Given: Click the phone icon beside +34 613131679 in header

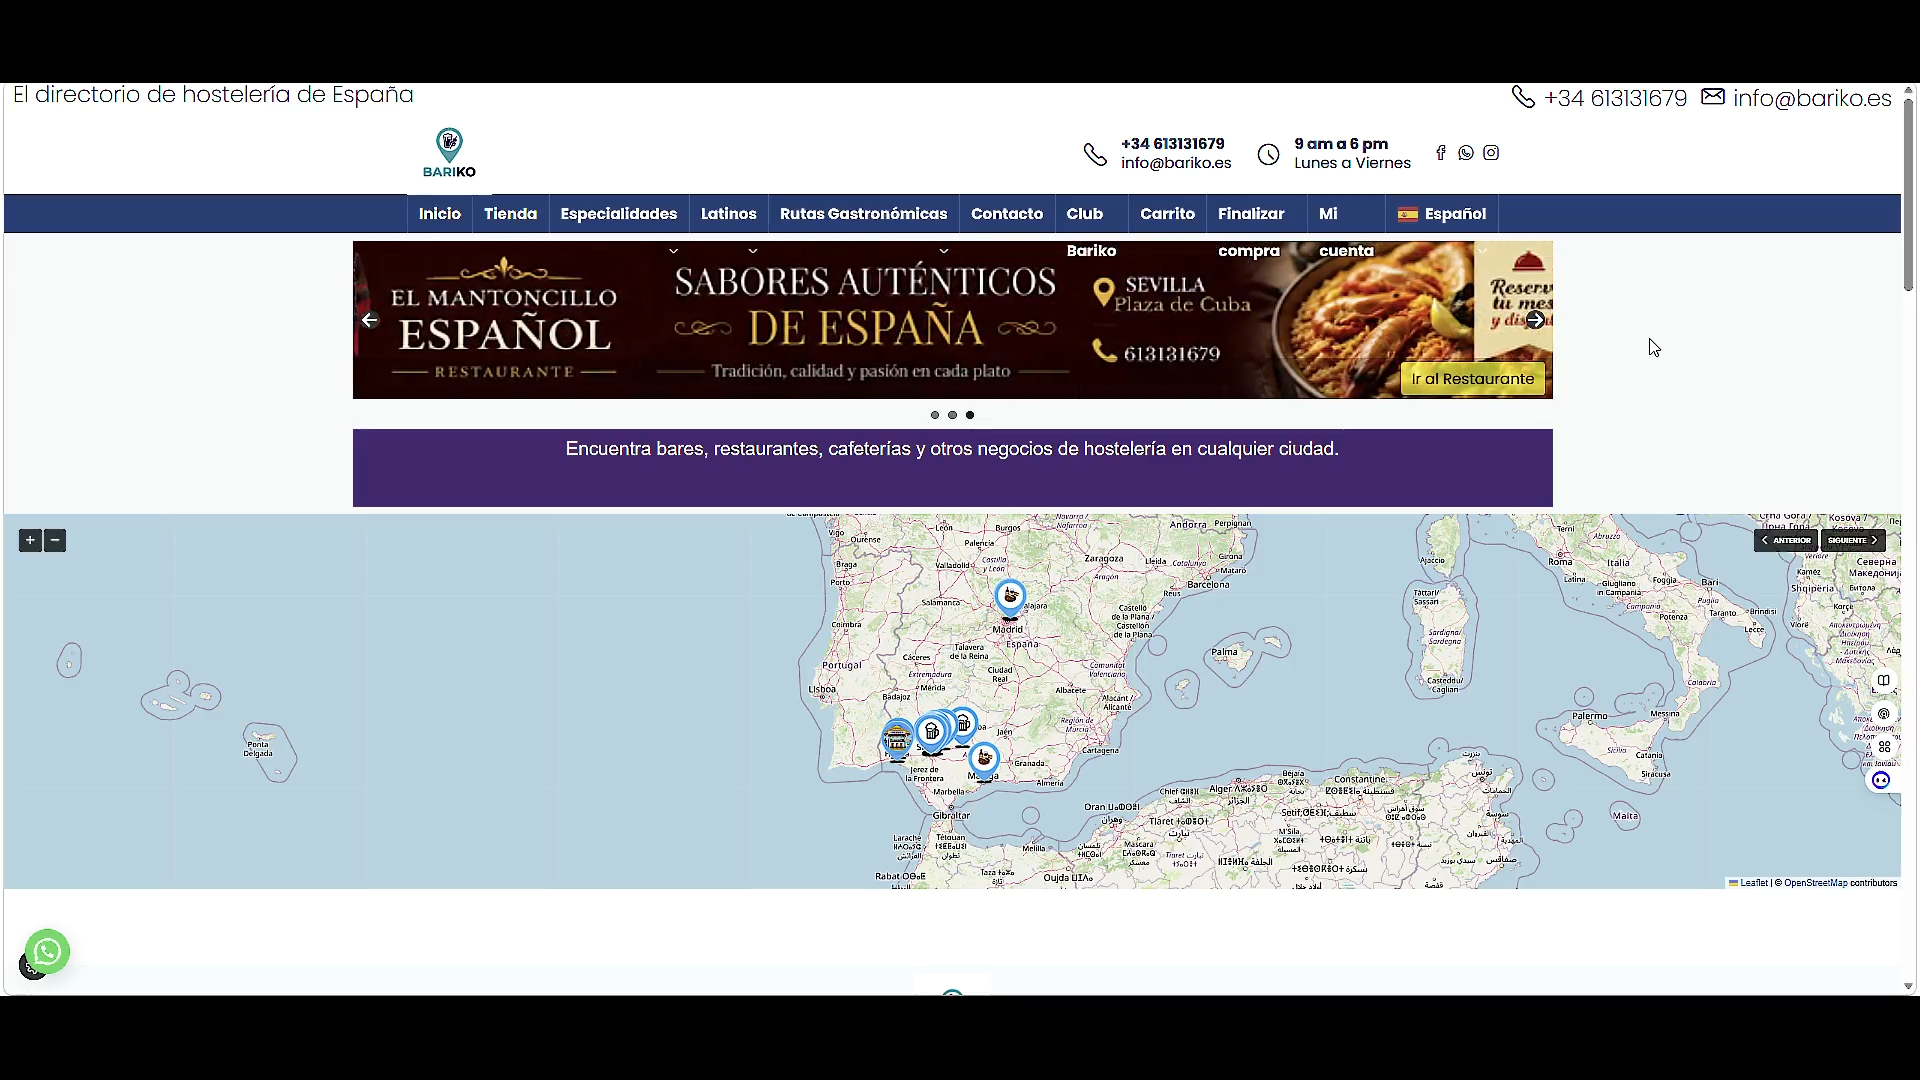Looking at the screenshot, I should (1095, 154).
